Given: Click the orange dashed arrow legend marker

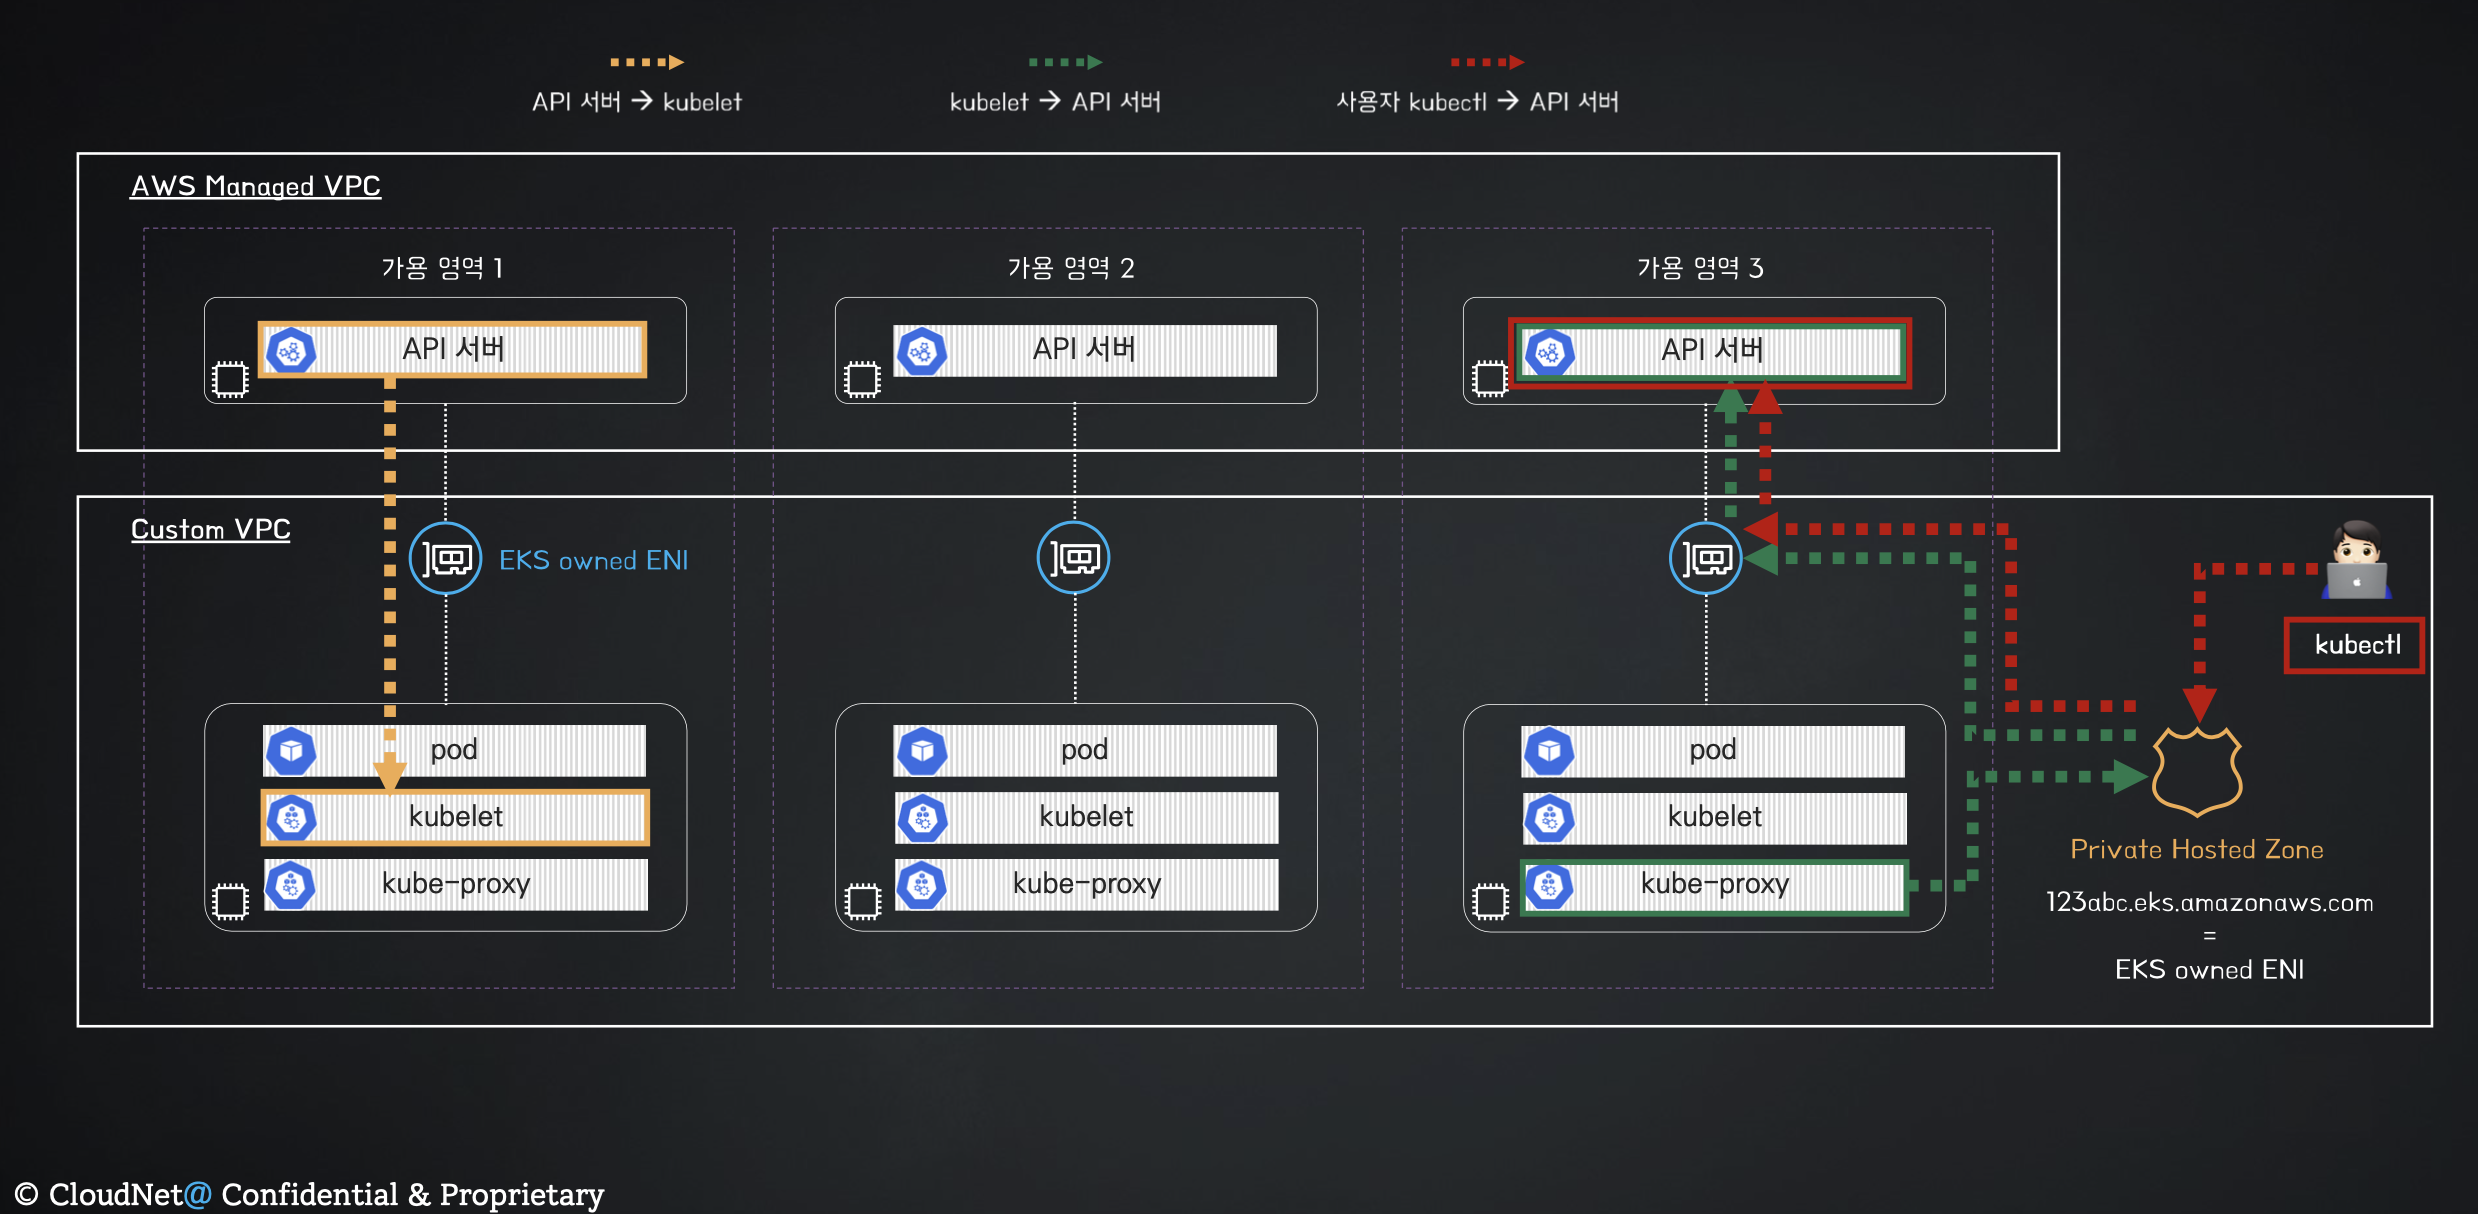Looking at the screenshot, I should (647, 62).
